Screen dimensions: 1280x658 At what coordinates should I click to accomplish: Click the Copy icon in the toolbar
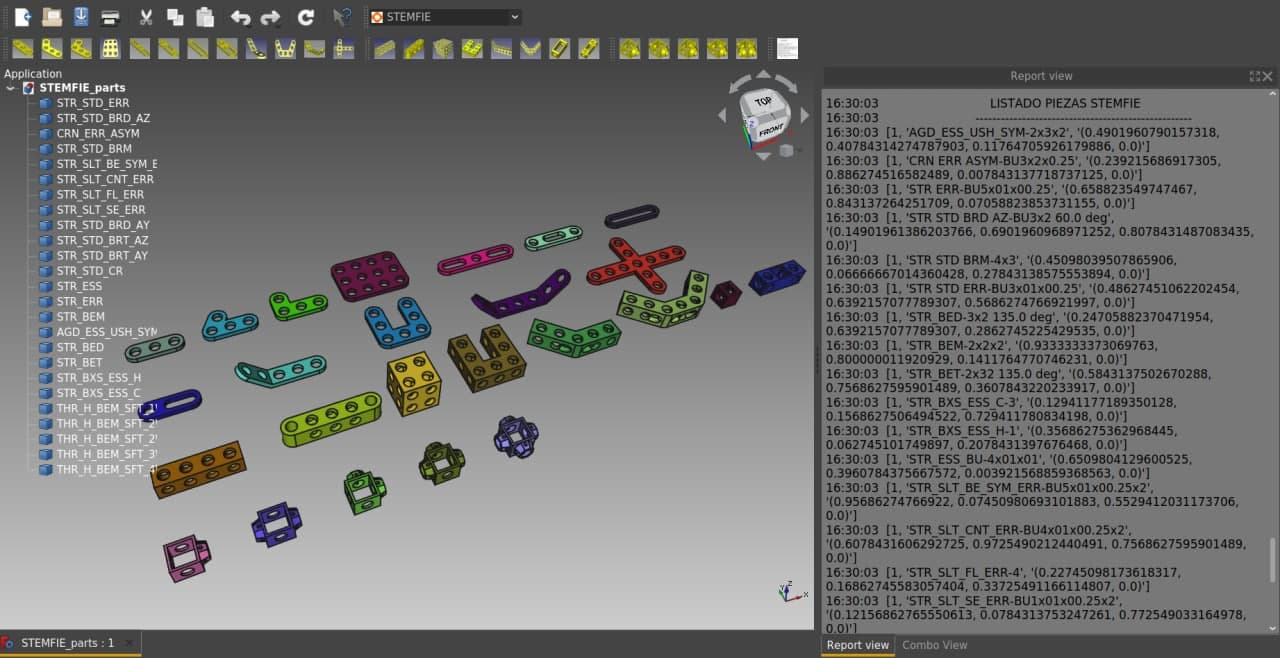point(175,17)
